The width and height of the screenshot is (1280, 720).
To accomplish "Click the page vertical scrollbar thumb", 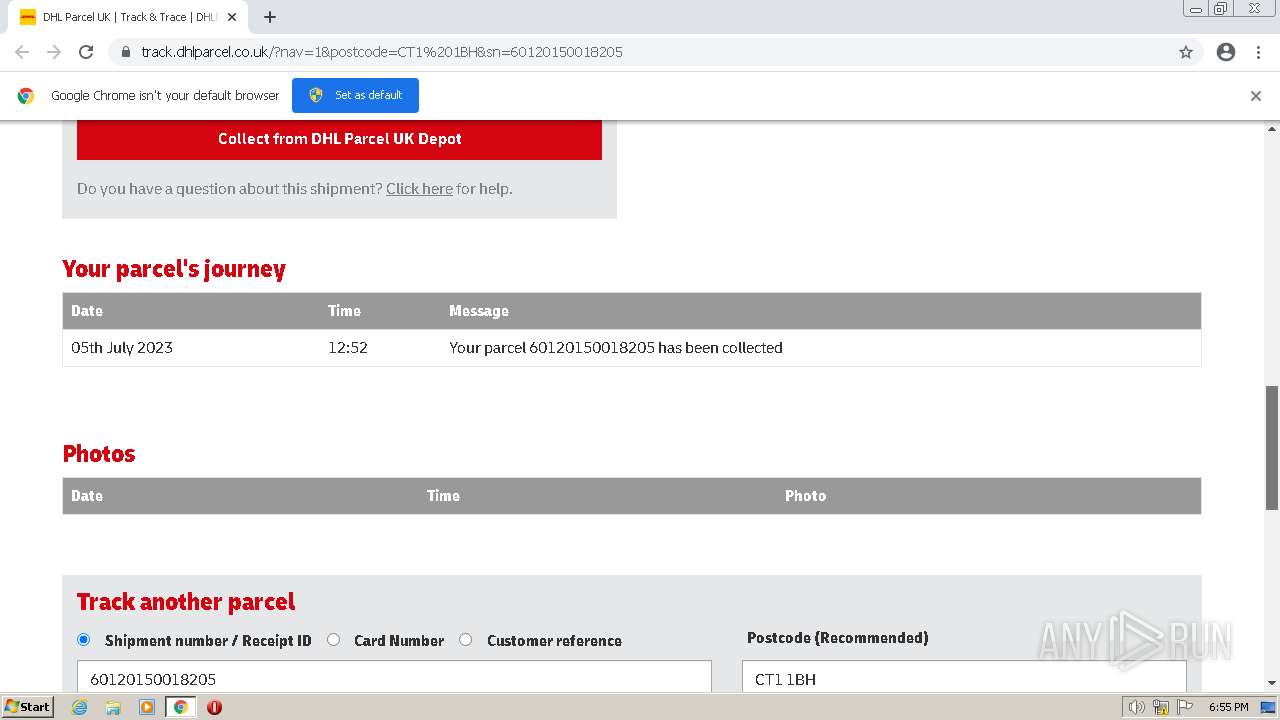I will pyautogui.click(x=1272, y=447).
